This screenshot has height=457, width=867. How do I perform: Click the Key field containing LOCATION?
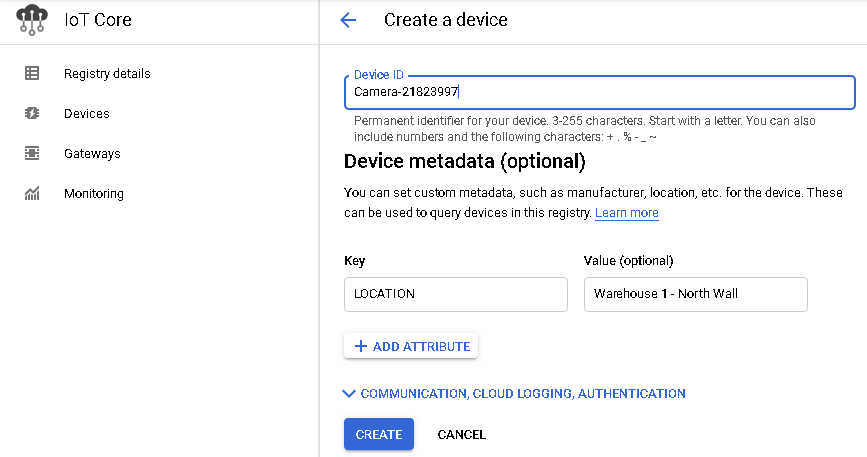click(456, 295)
